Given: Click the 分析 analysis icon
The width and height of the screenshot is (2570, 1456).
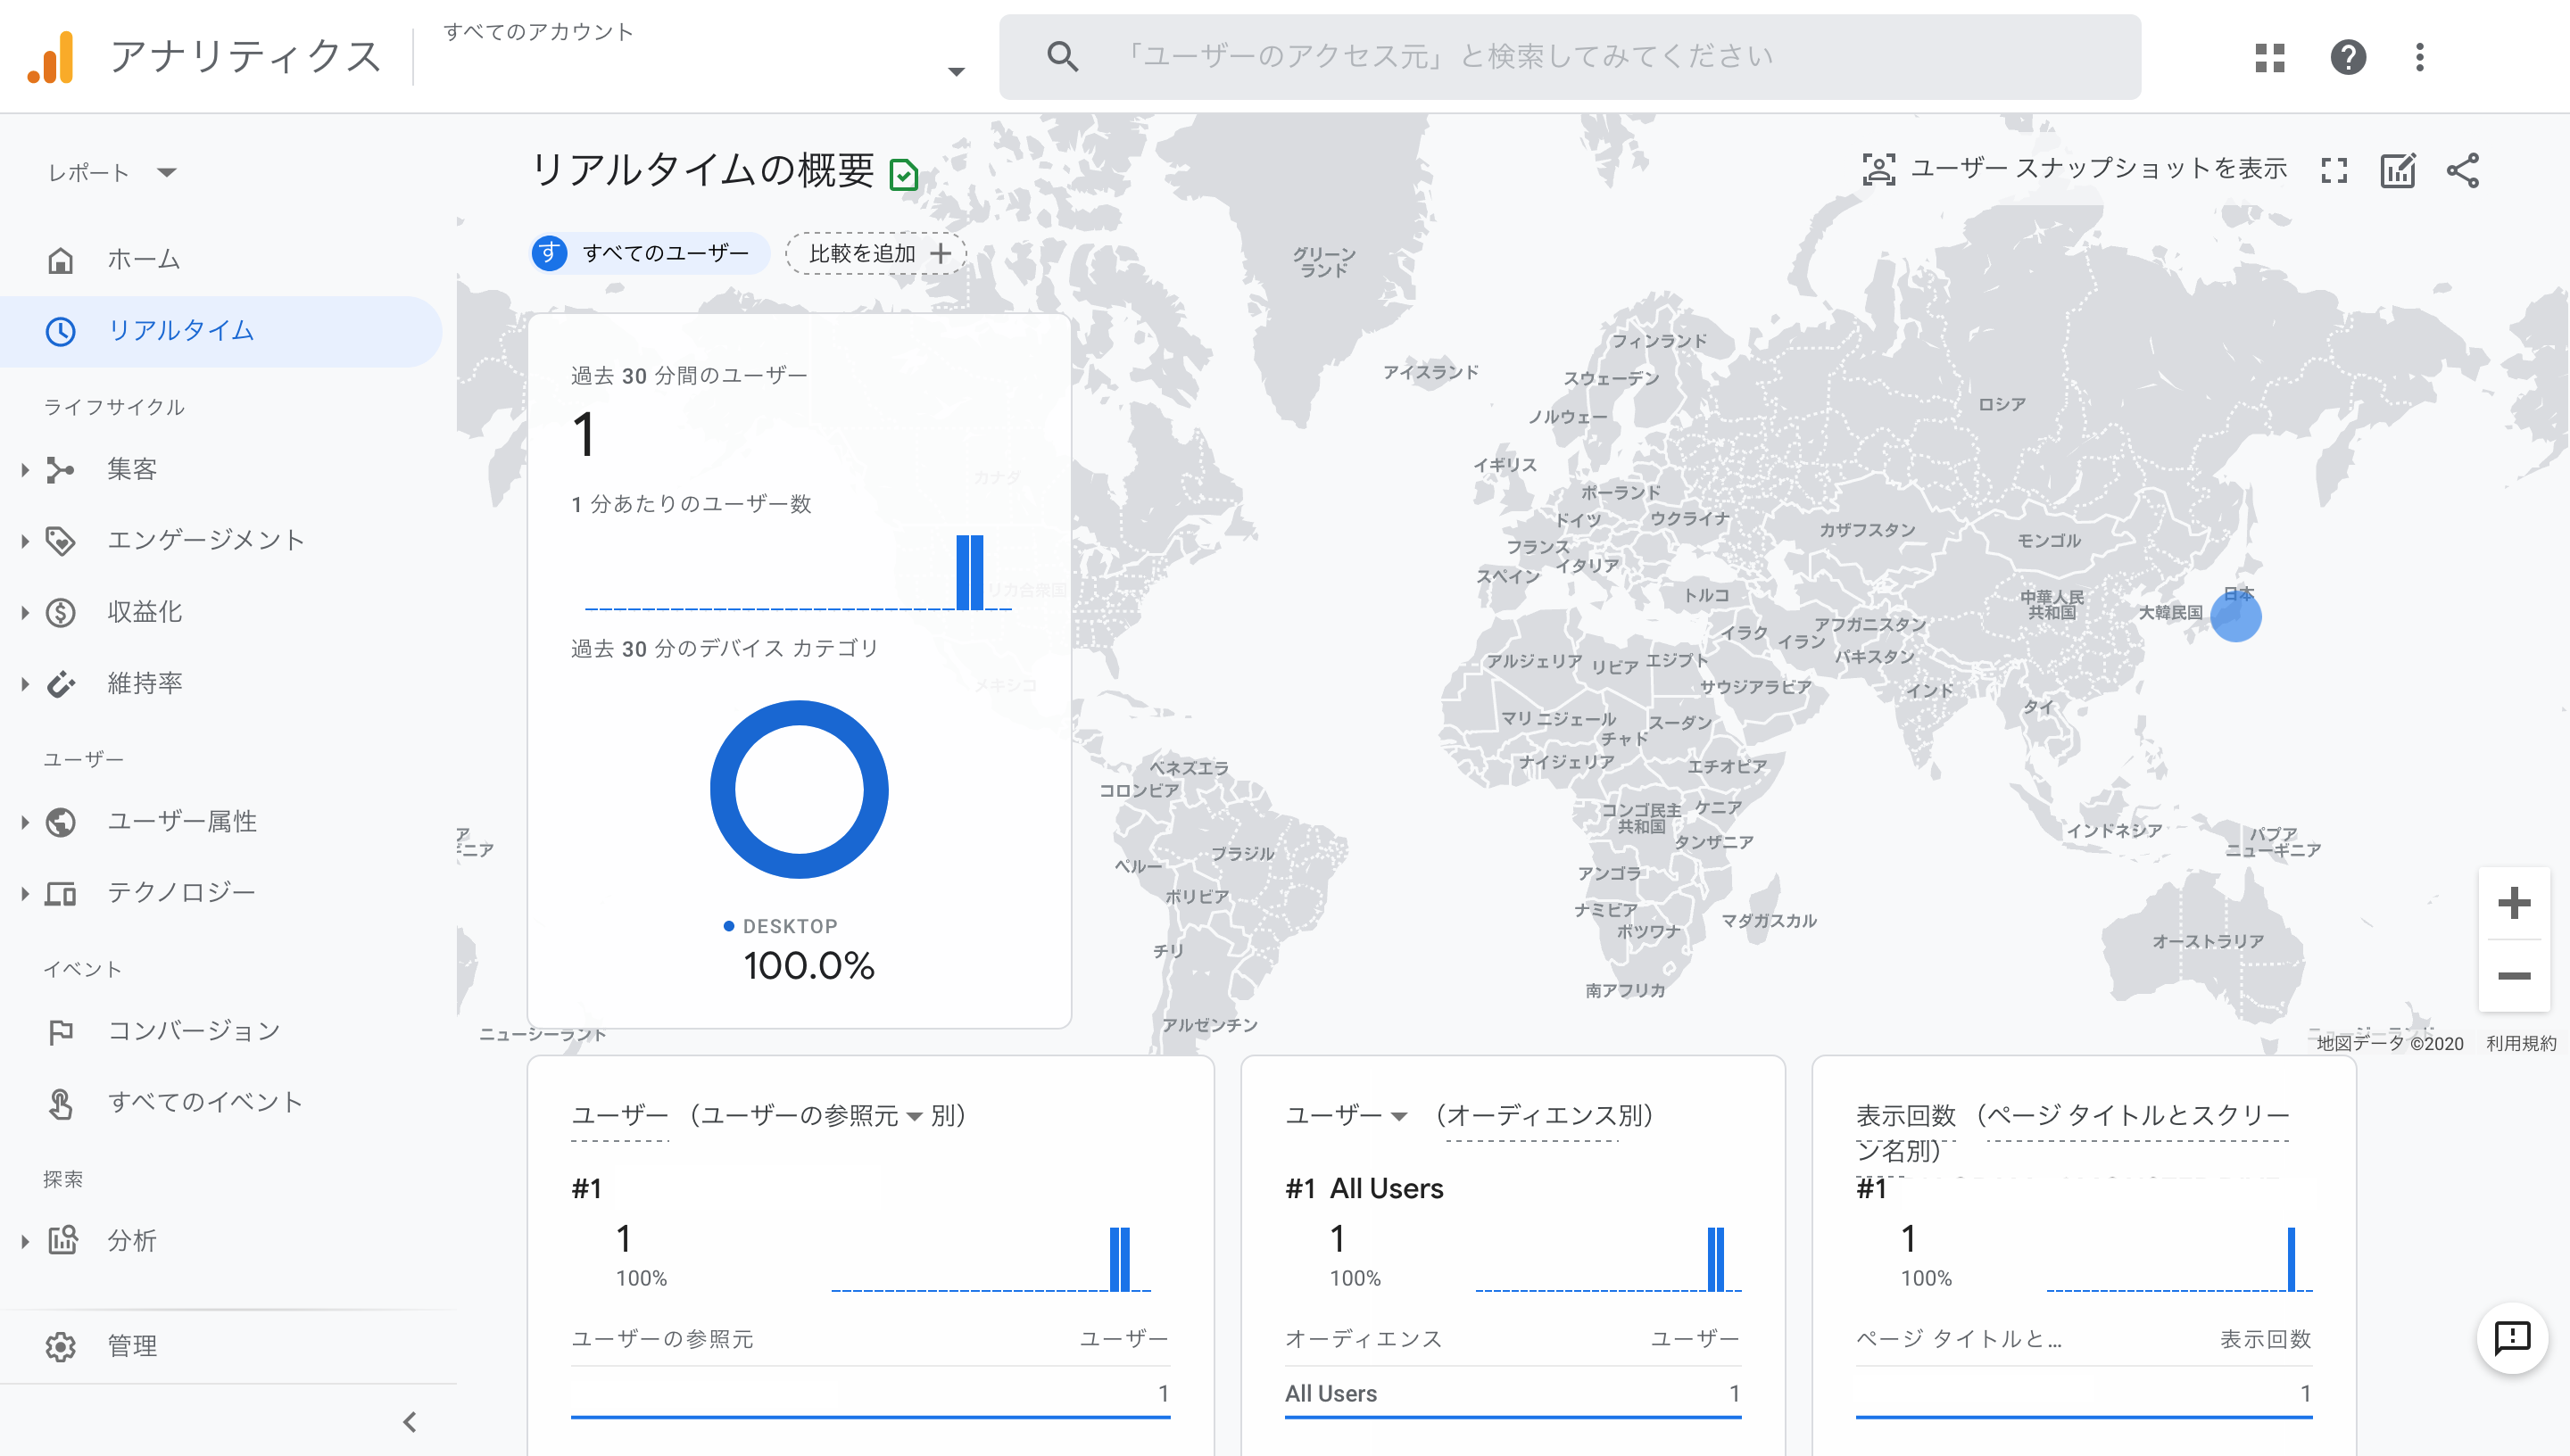Looking at the screenshot, I should tap(62, 1240).
